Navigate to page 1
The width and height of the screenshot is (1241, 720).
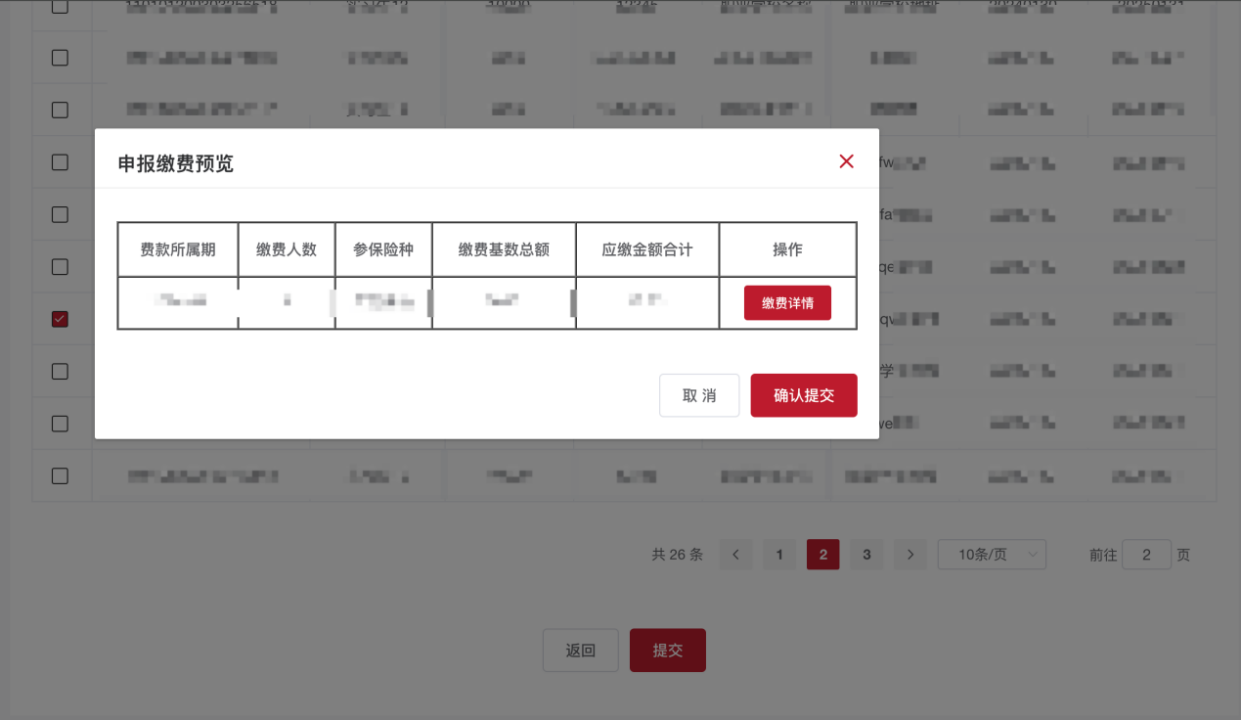[x=779, y=554]
